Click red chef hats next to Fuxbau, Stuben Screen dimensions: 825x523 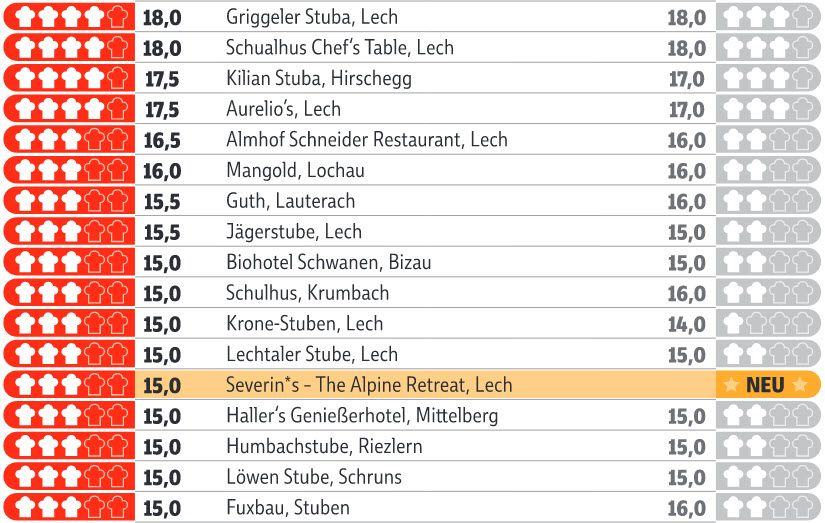click(x=69, y=508)
